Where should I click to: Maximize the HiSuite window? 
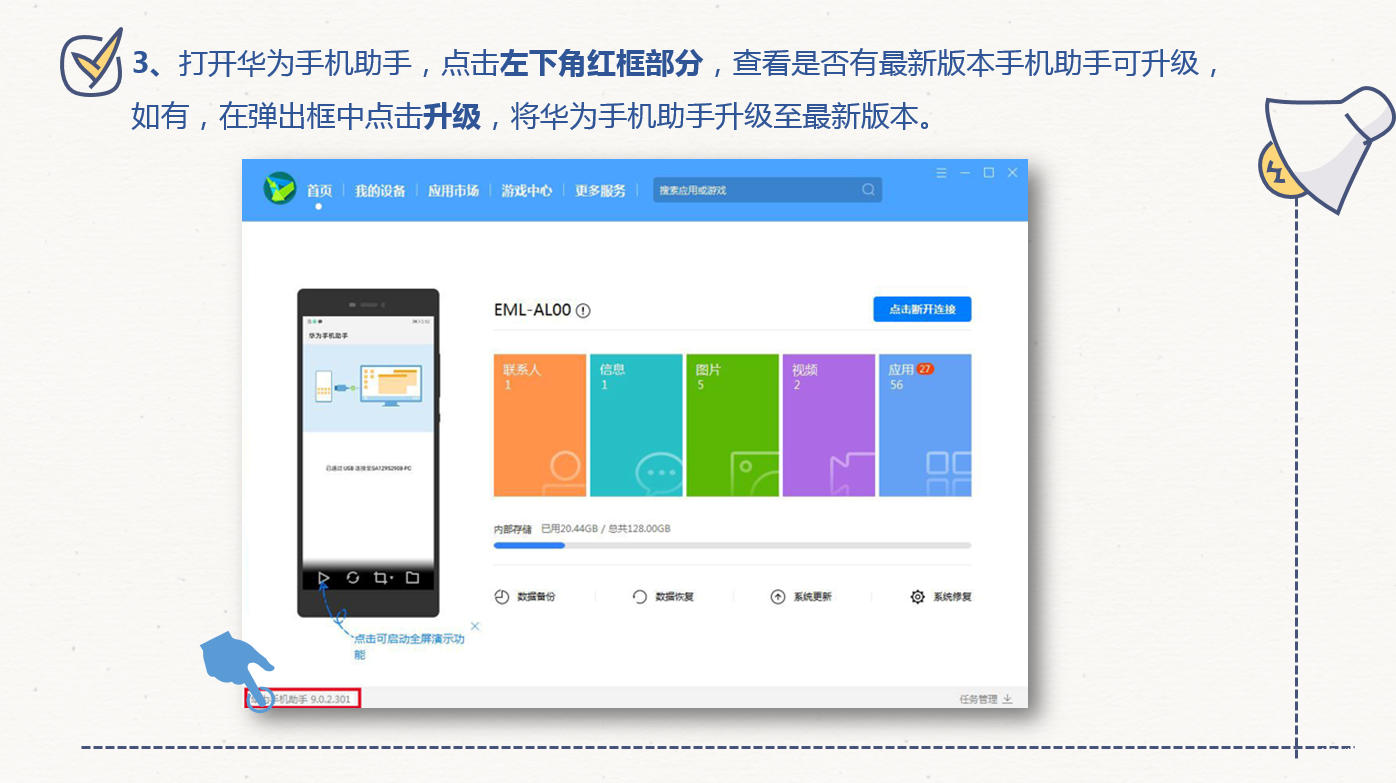point(989,173)
